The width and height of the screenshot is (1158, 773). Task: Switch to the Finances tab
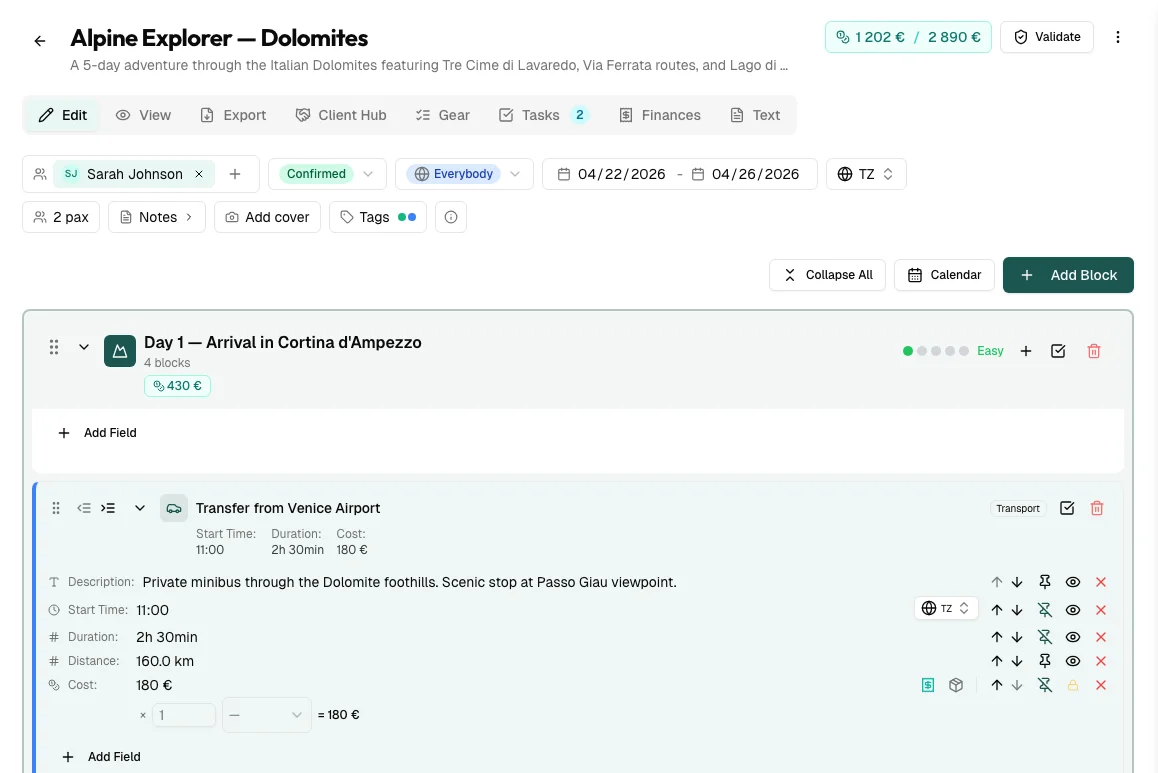[659, 115]
